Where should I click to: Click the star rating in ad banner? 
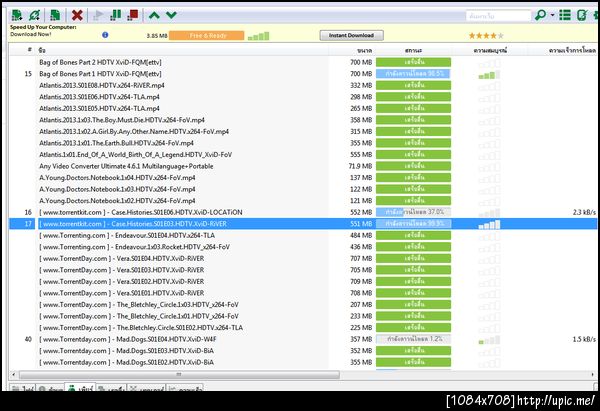coord(486,36)
